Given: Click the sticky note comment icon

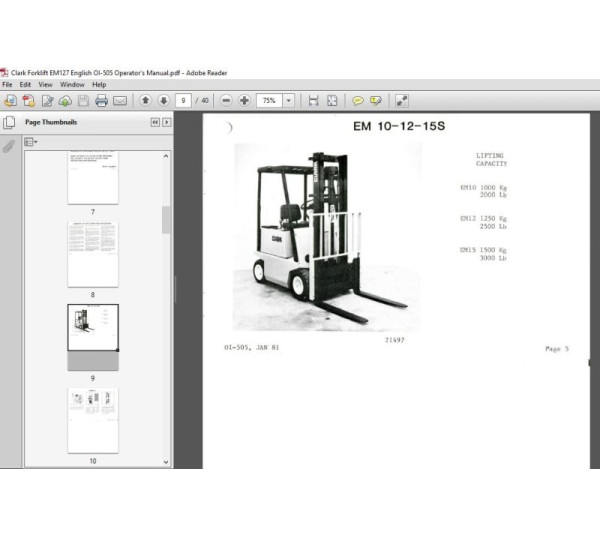Looking at the screenshot, I should [x=358, y=101].
